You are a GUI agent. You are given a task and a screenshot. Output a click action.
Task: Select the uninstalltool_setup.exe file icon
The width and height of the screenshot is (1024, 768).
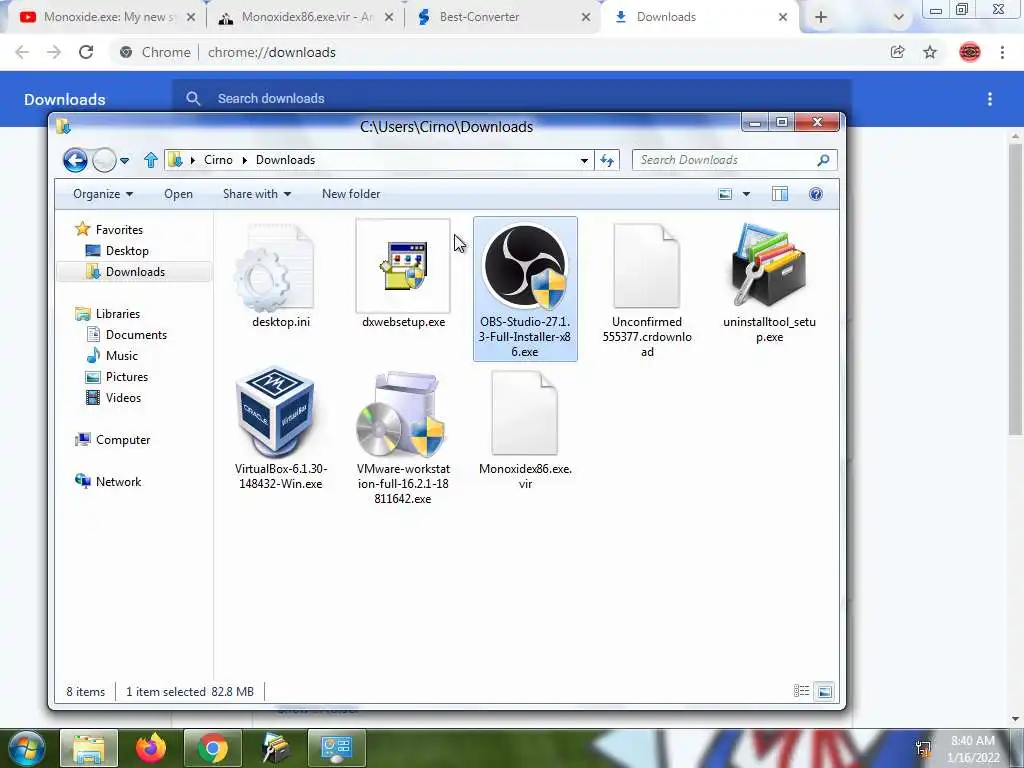769,264
